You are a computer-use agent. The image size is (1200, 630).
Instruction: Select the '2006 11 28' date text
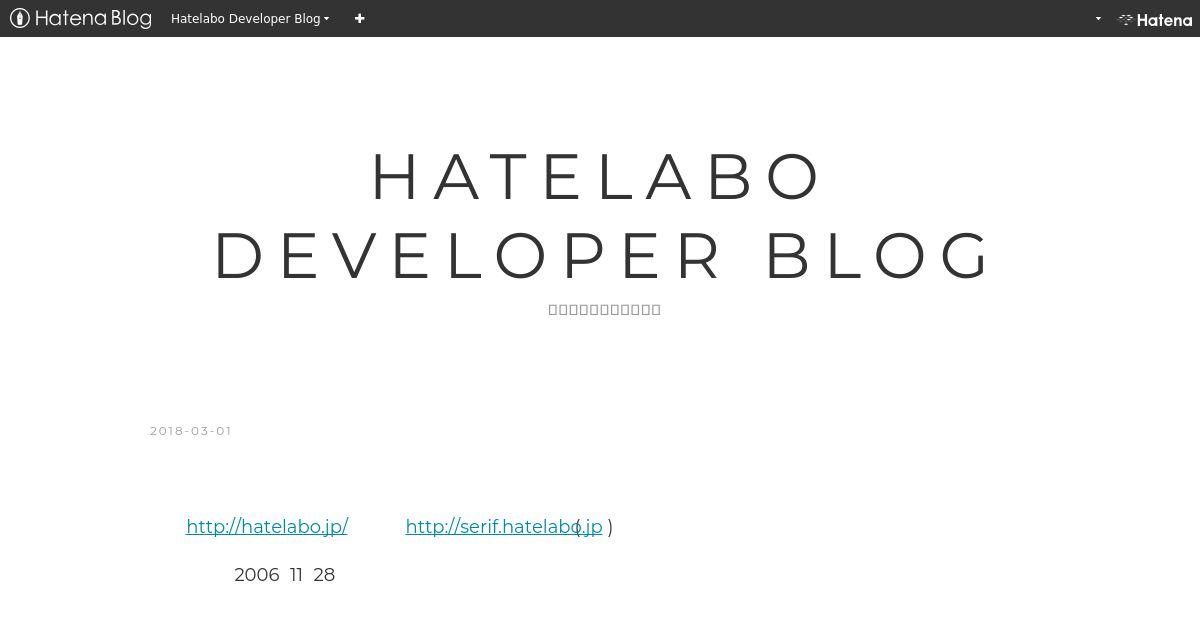(284, 574)
